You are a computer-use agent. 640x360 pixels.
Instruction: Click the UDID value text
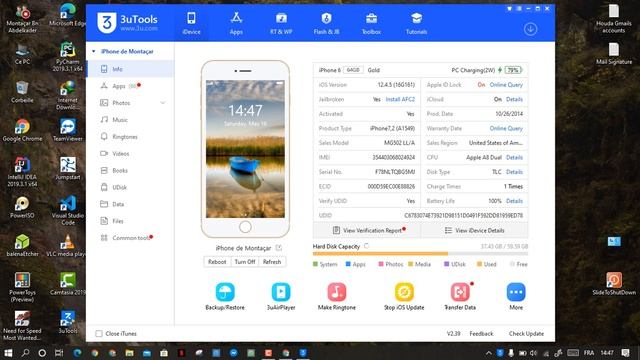[463, 216]
